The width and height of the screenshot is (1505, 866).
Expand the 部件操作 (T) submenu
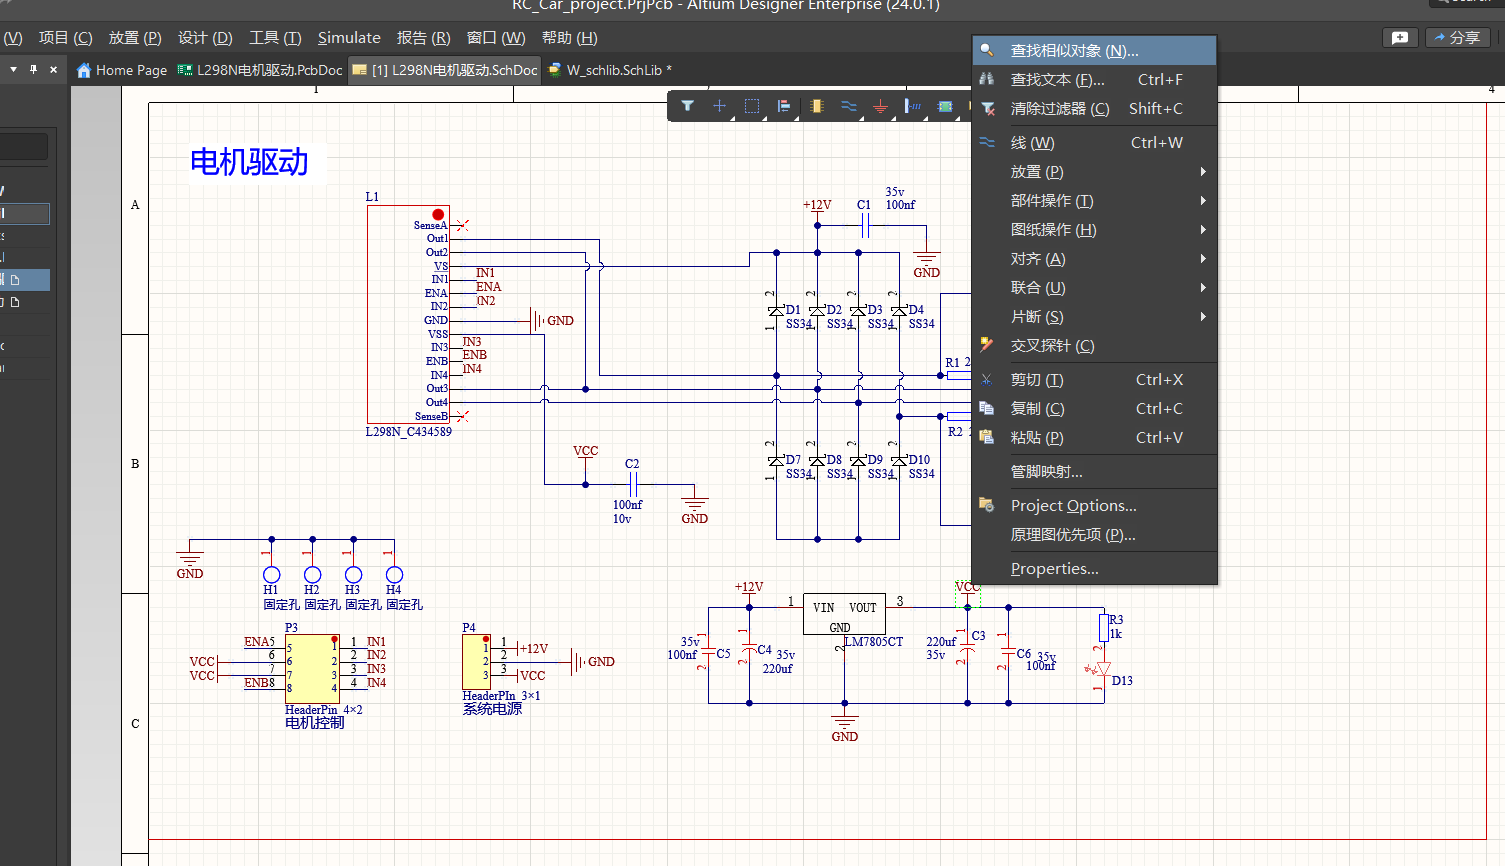1094,200
